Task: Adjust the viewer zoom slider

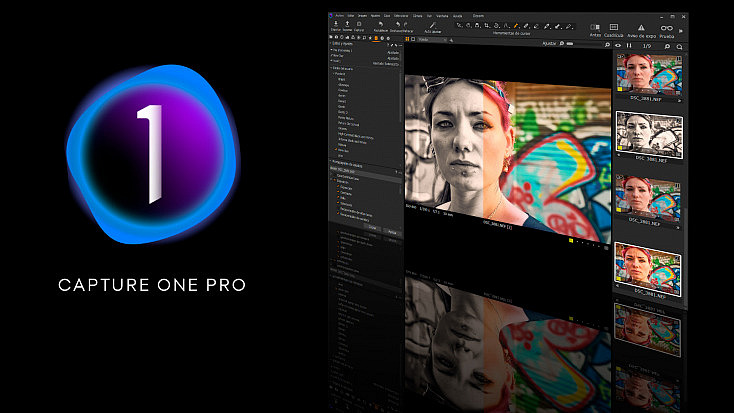Action: 570,44
